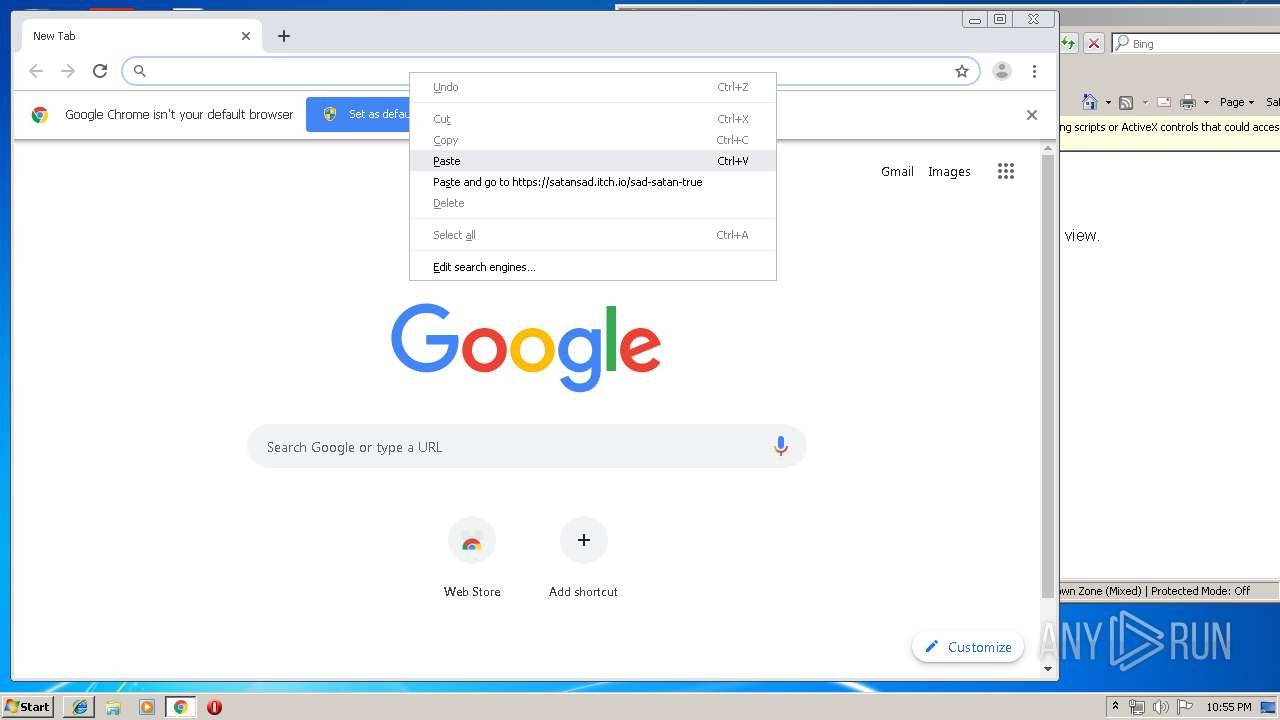Screen dimensions: 1280x720
Task: Click the Chrome taskbar icon
Action: pos(181,707)
